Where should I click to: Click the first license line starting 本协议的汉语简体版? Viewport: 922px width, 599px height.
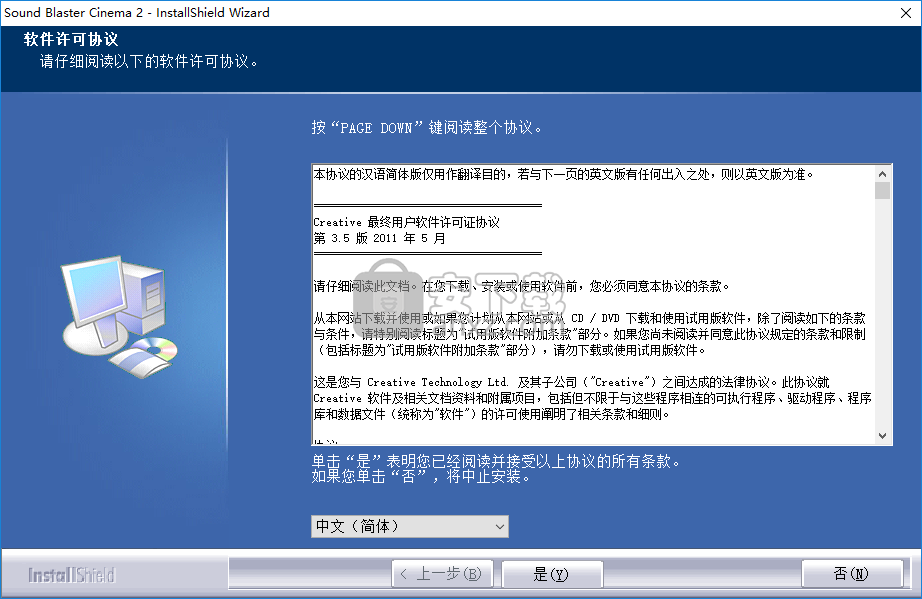click(563, 174)
